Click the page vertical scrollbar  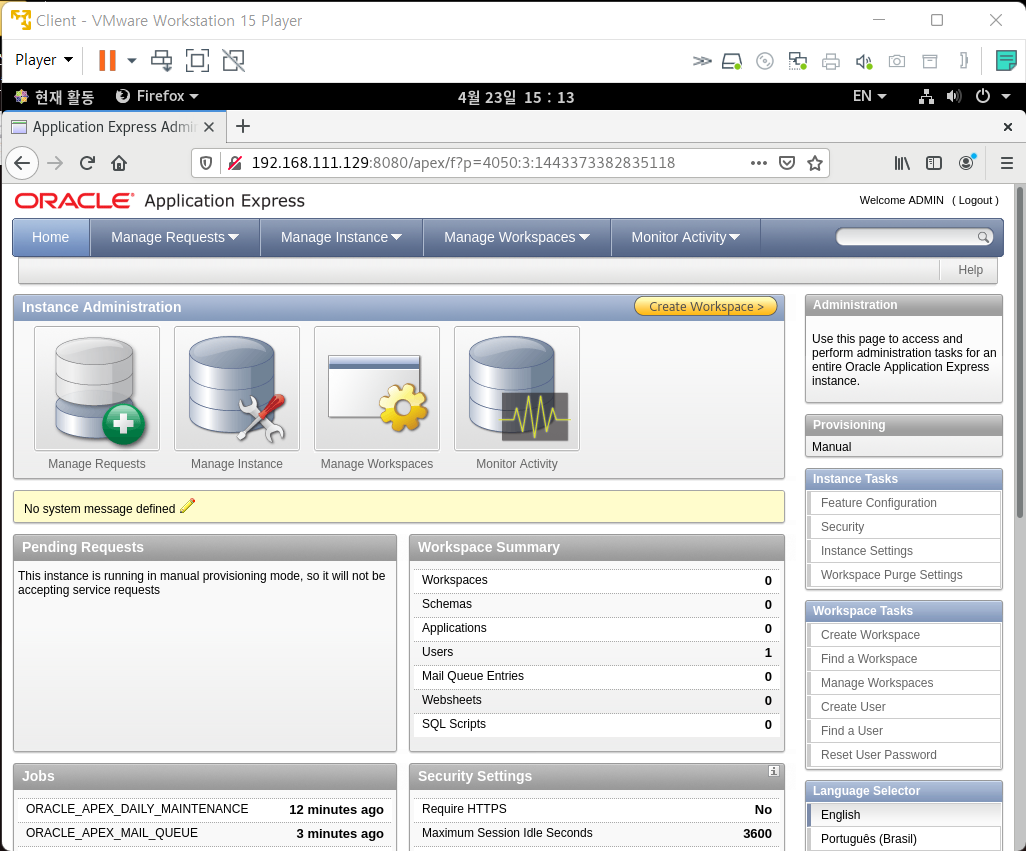pos(1019,352)
